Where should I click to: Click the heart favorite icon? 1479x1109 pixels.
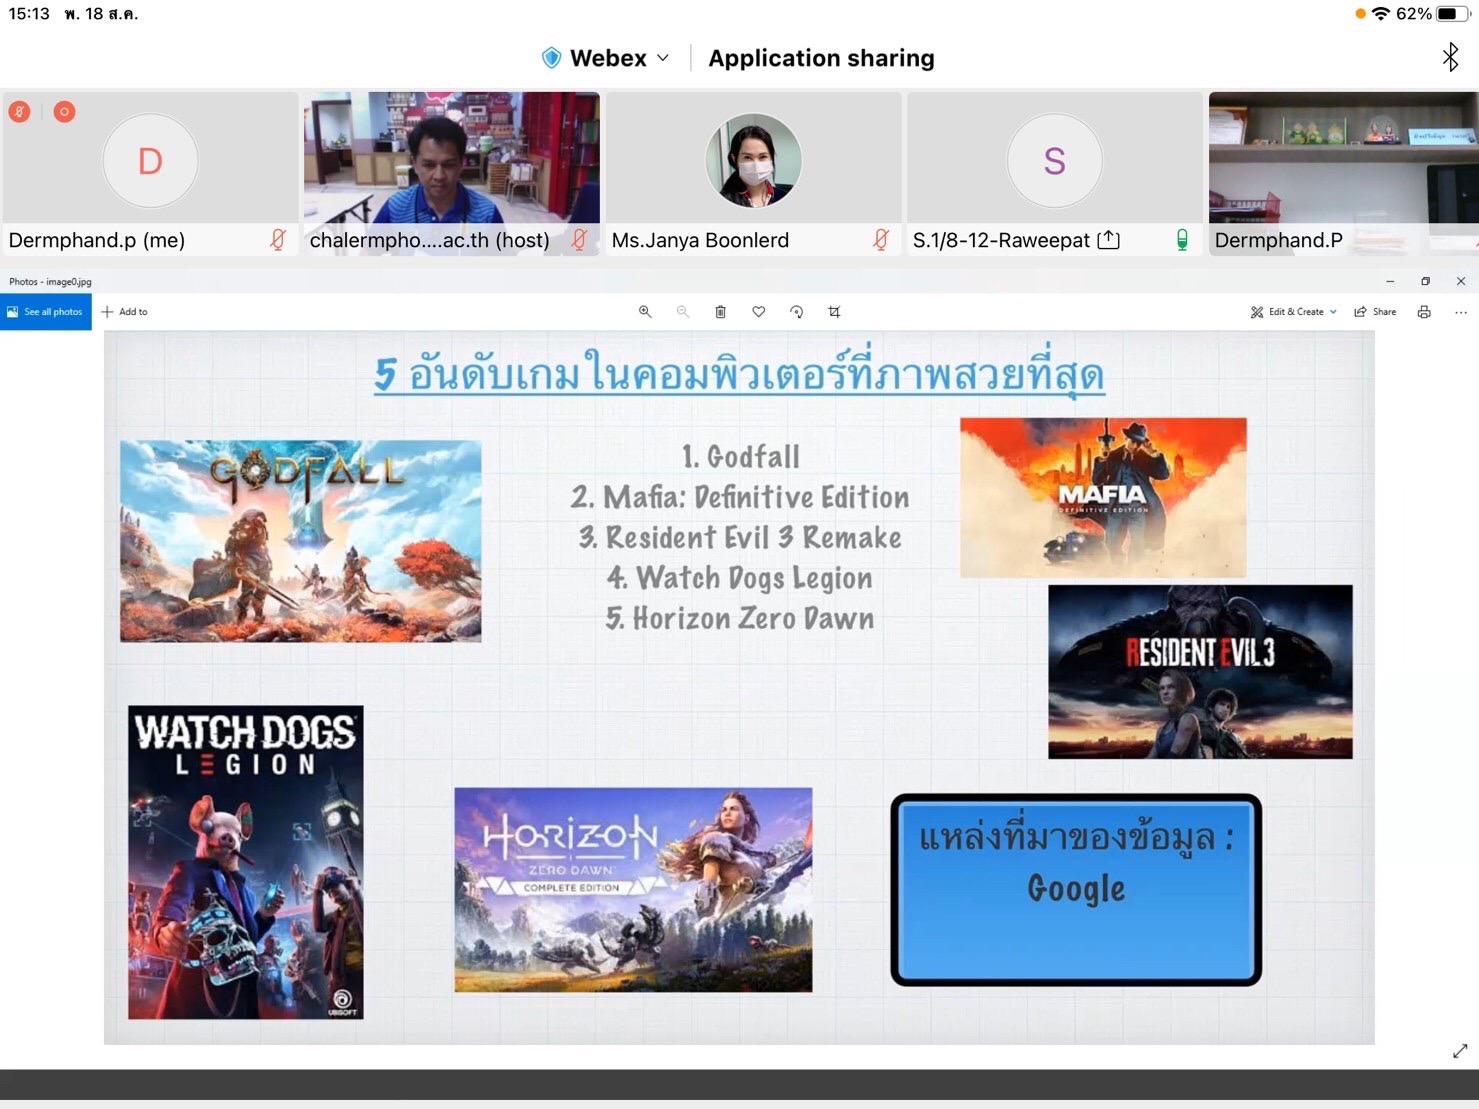[759, 312]
